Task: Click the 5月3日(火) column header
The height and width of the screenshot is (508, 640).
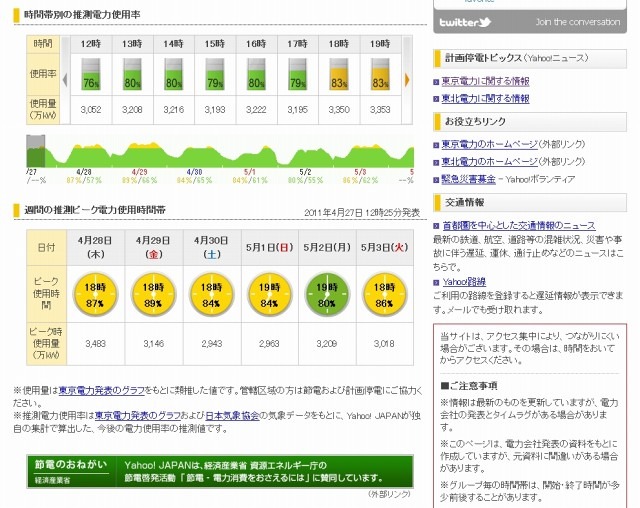Action: 384,247
